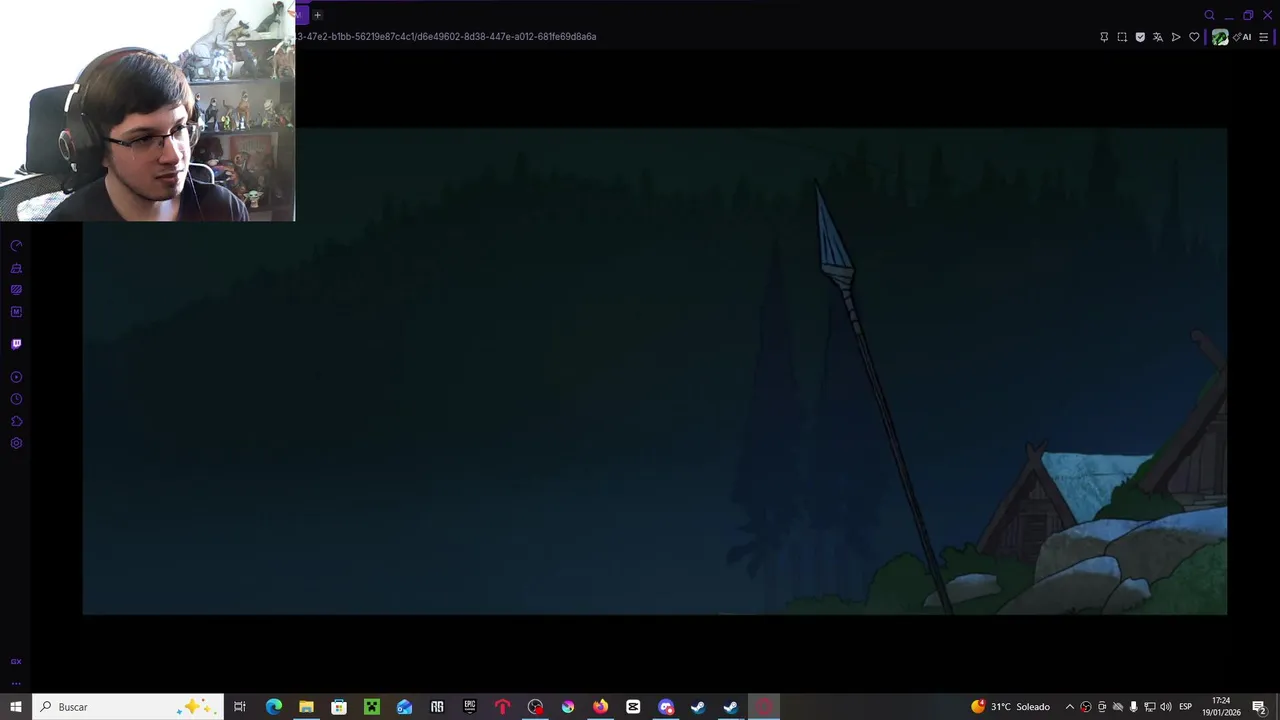Image resolution: width=1280 pixels, height=720 pixels.
Task: Launch Firefox from the taskbar
Action: point(600,707)
